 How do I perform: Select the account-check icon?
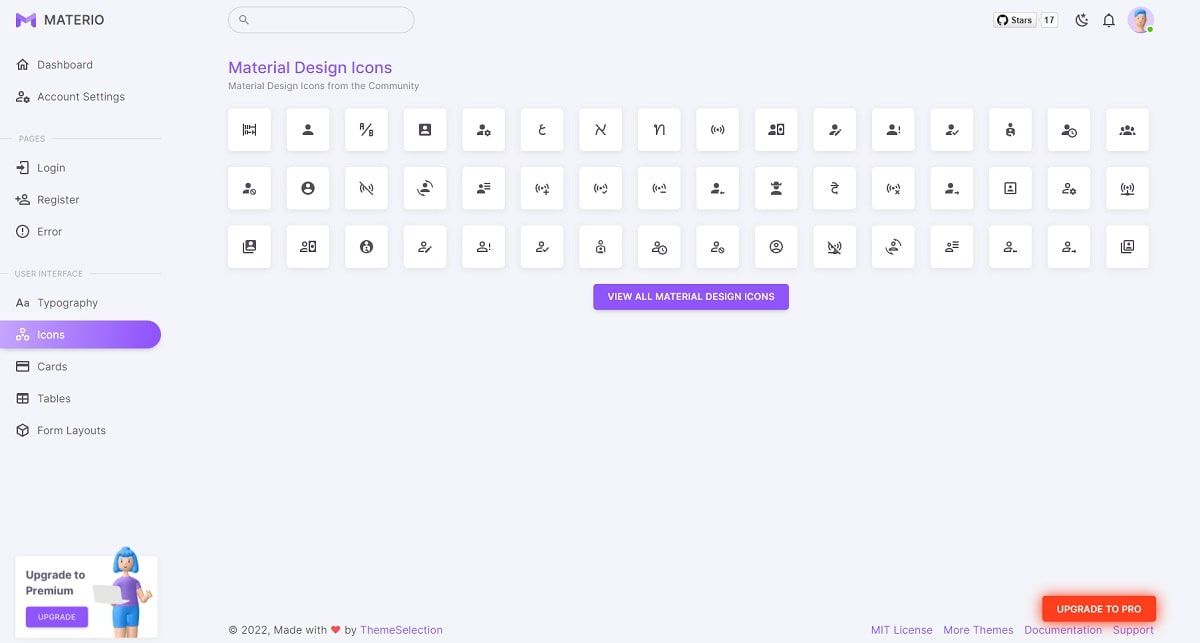click(x=951, y=129)
